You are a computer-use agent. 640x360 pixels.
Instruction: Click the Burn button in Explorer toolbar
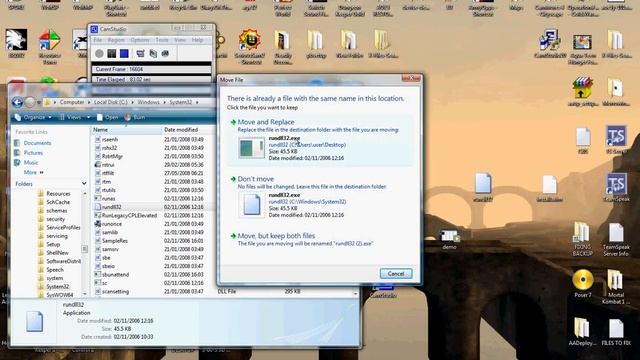(x=135, y=117)
